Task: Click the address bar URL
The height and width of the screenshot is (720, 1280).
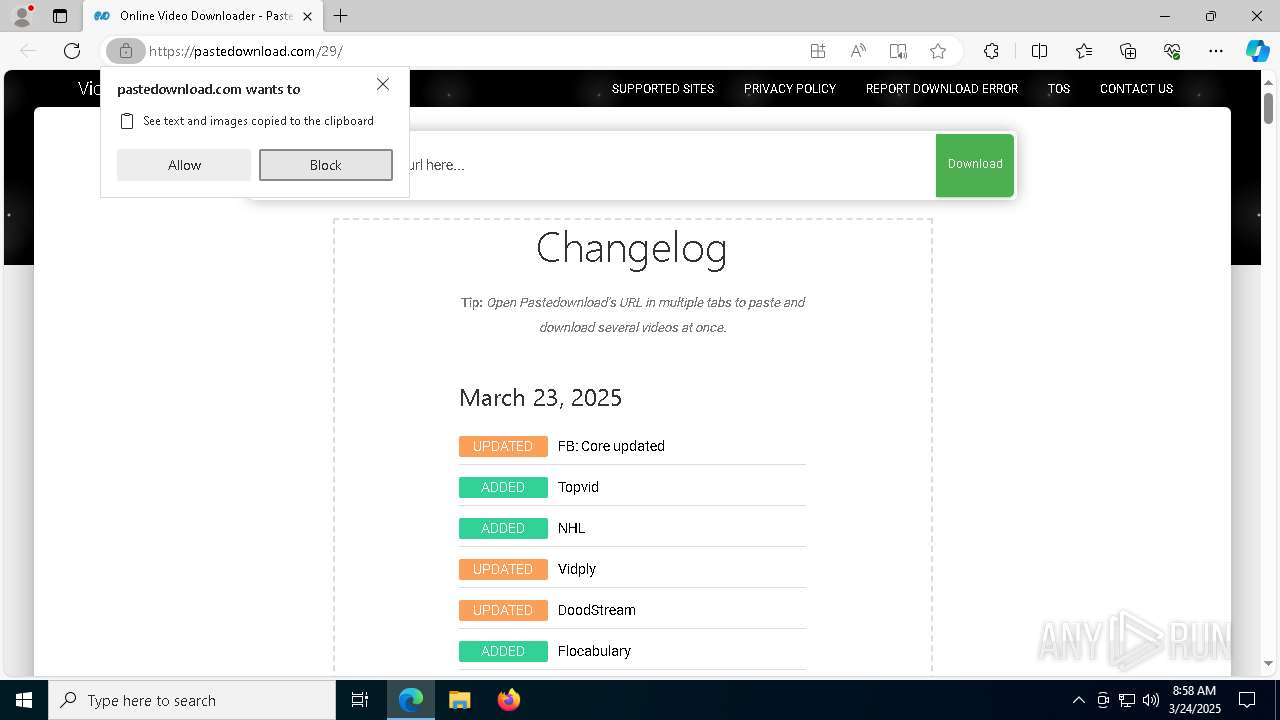Action: click(246, 51)
